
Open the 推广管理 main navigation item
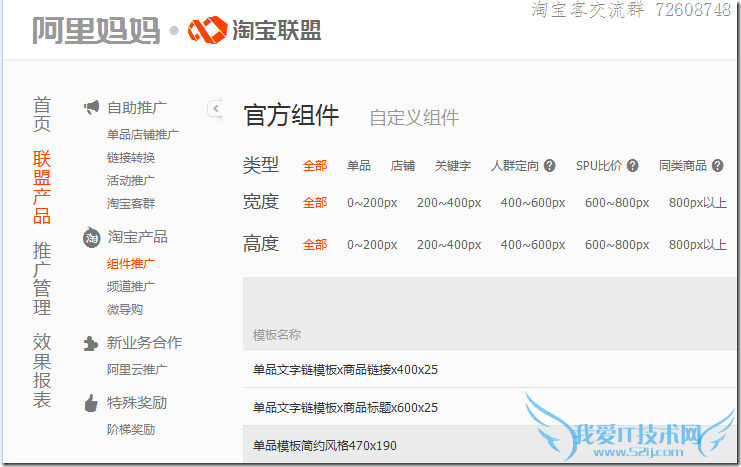(42, 278)
